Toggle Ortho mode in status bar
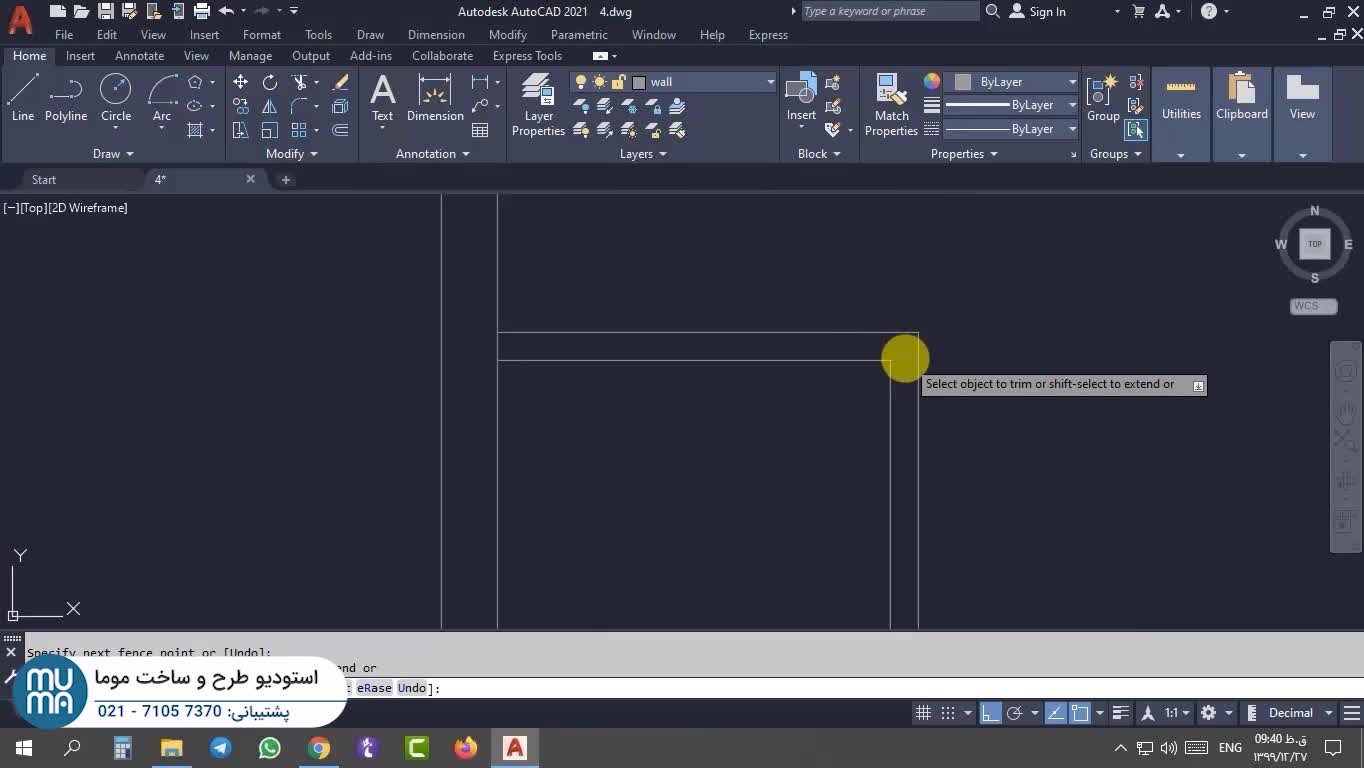 pos(990,713)
